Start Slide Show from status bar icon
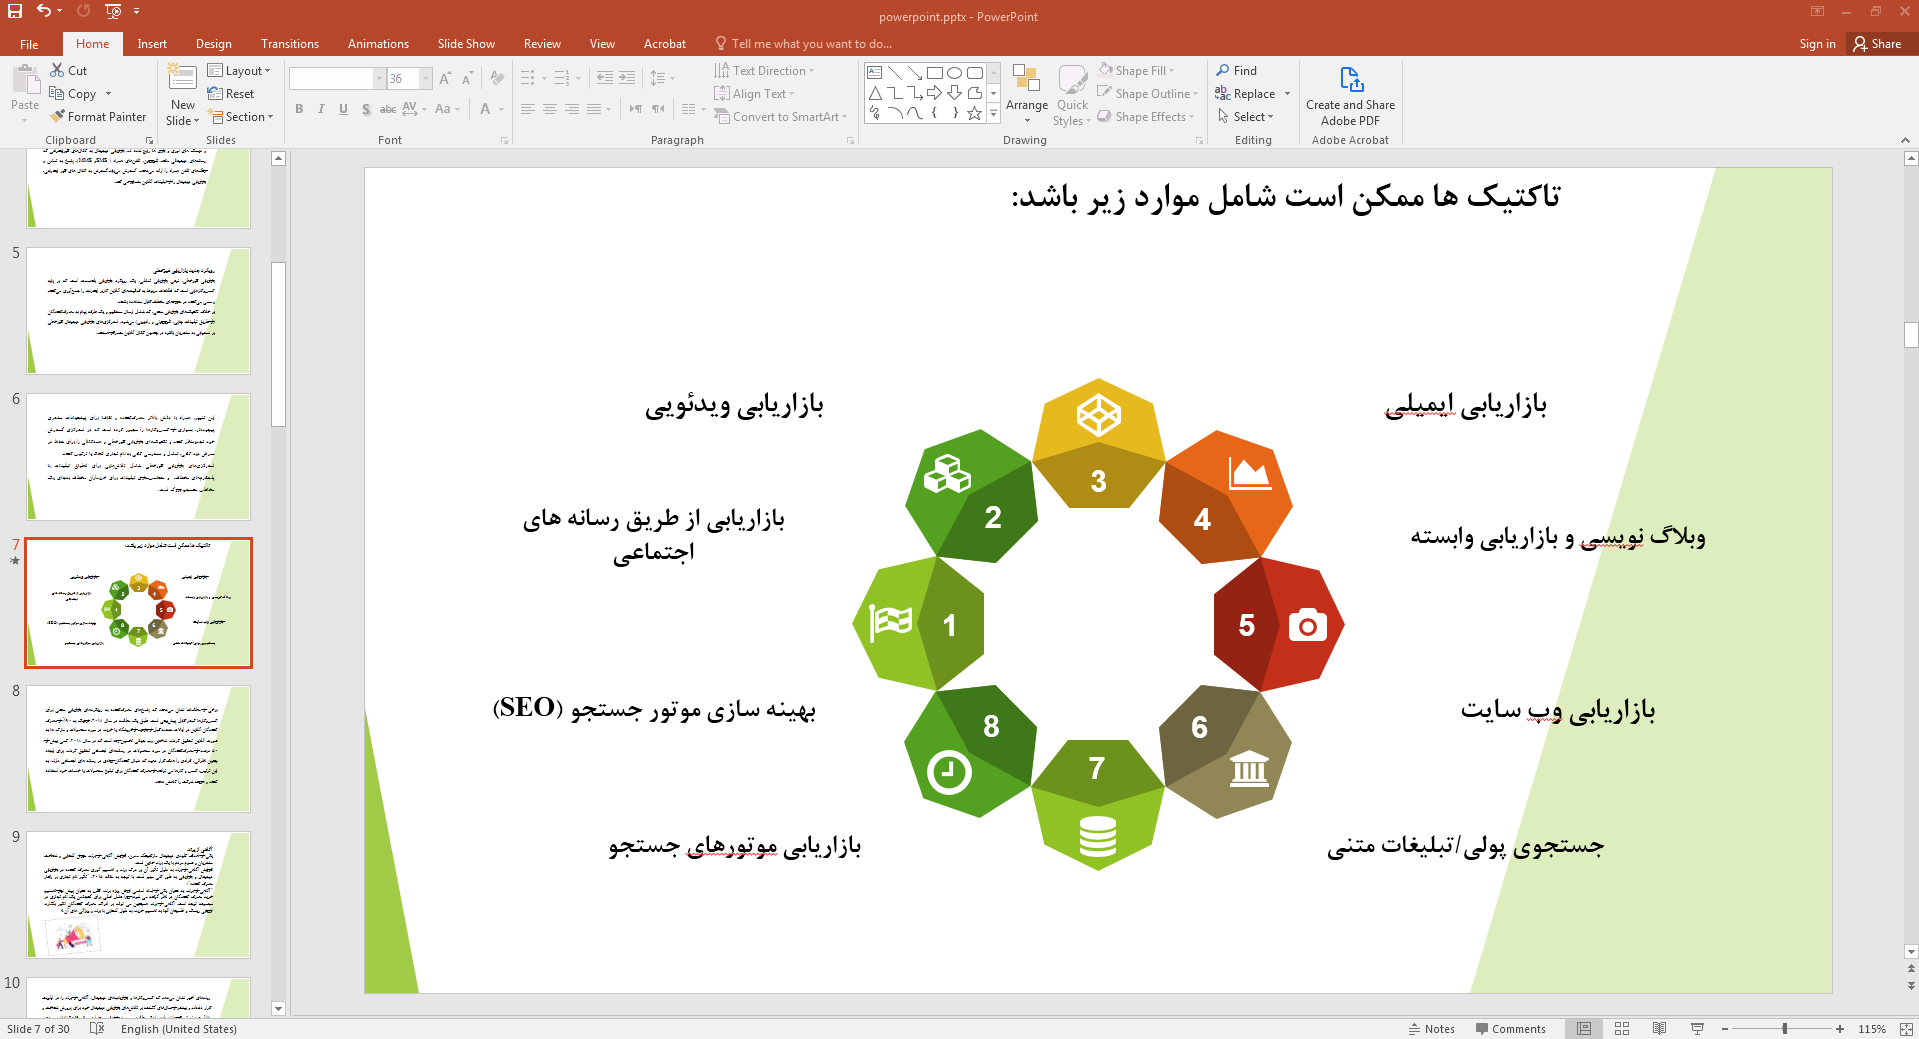 (x=1697, y=1028)
